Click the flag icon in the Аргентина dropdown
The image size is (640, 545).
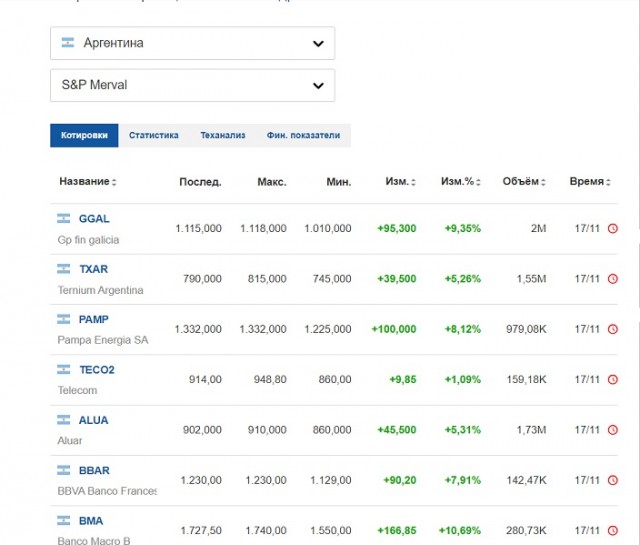(x=68, y=42)
